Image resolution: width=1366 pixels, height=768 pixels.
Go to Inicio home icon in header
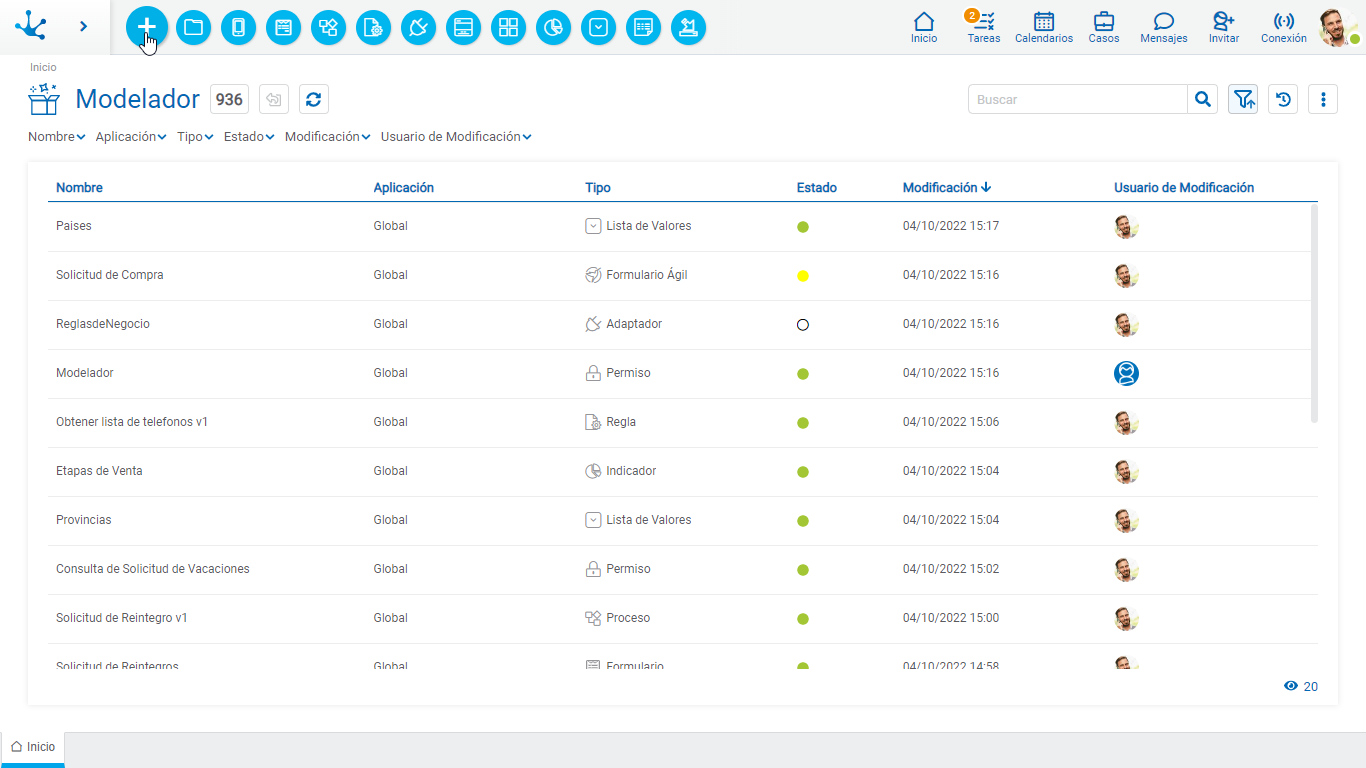pyautogui.click(x=924, y=27)
